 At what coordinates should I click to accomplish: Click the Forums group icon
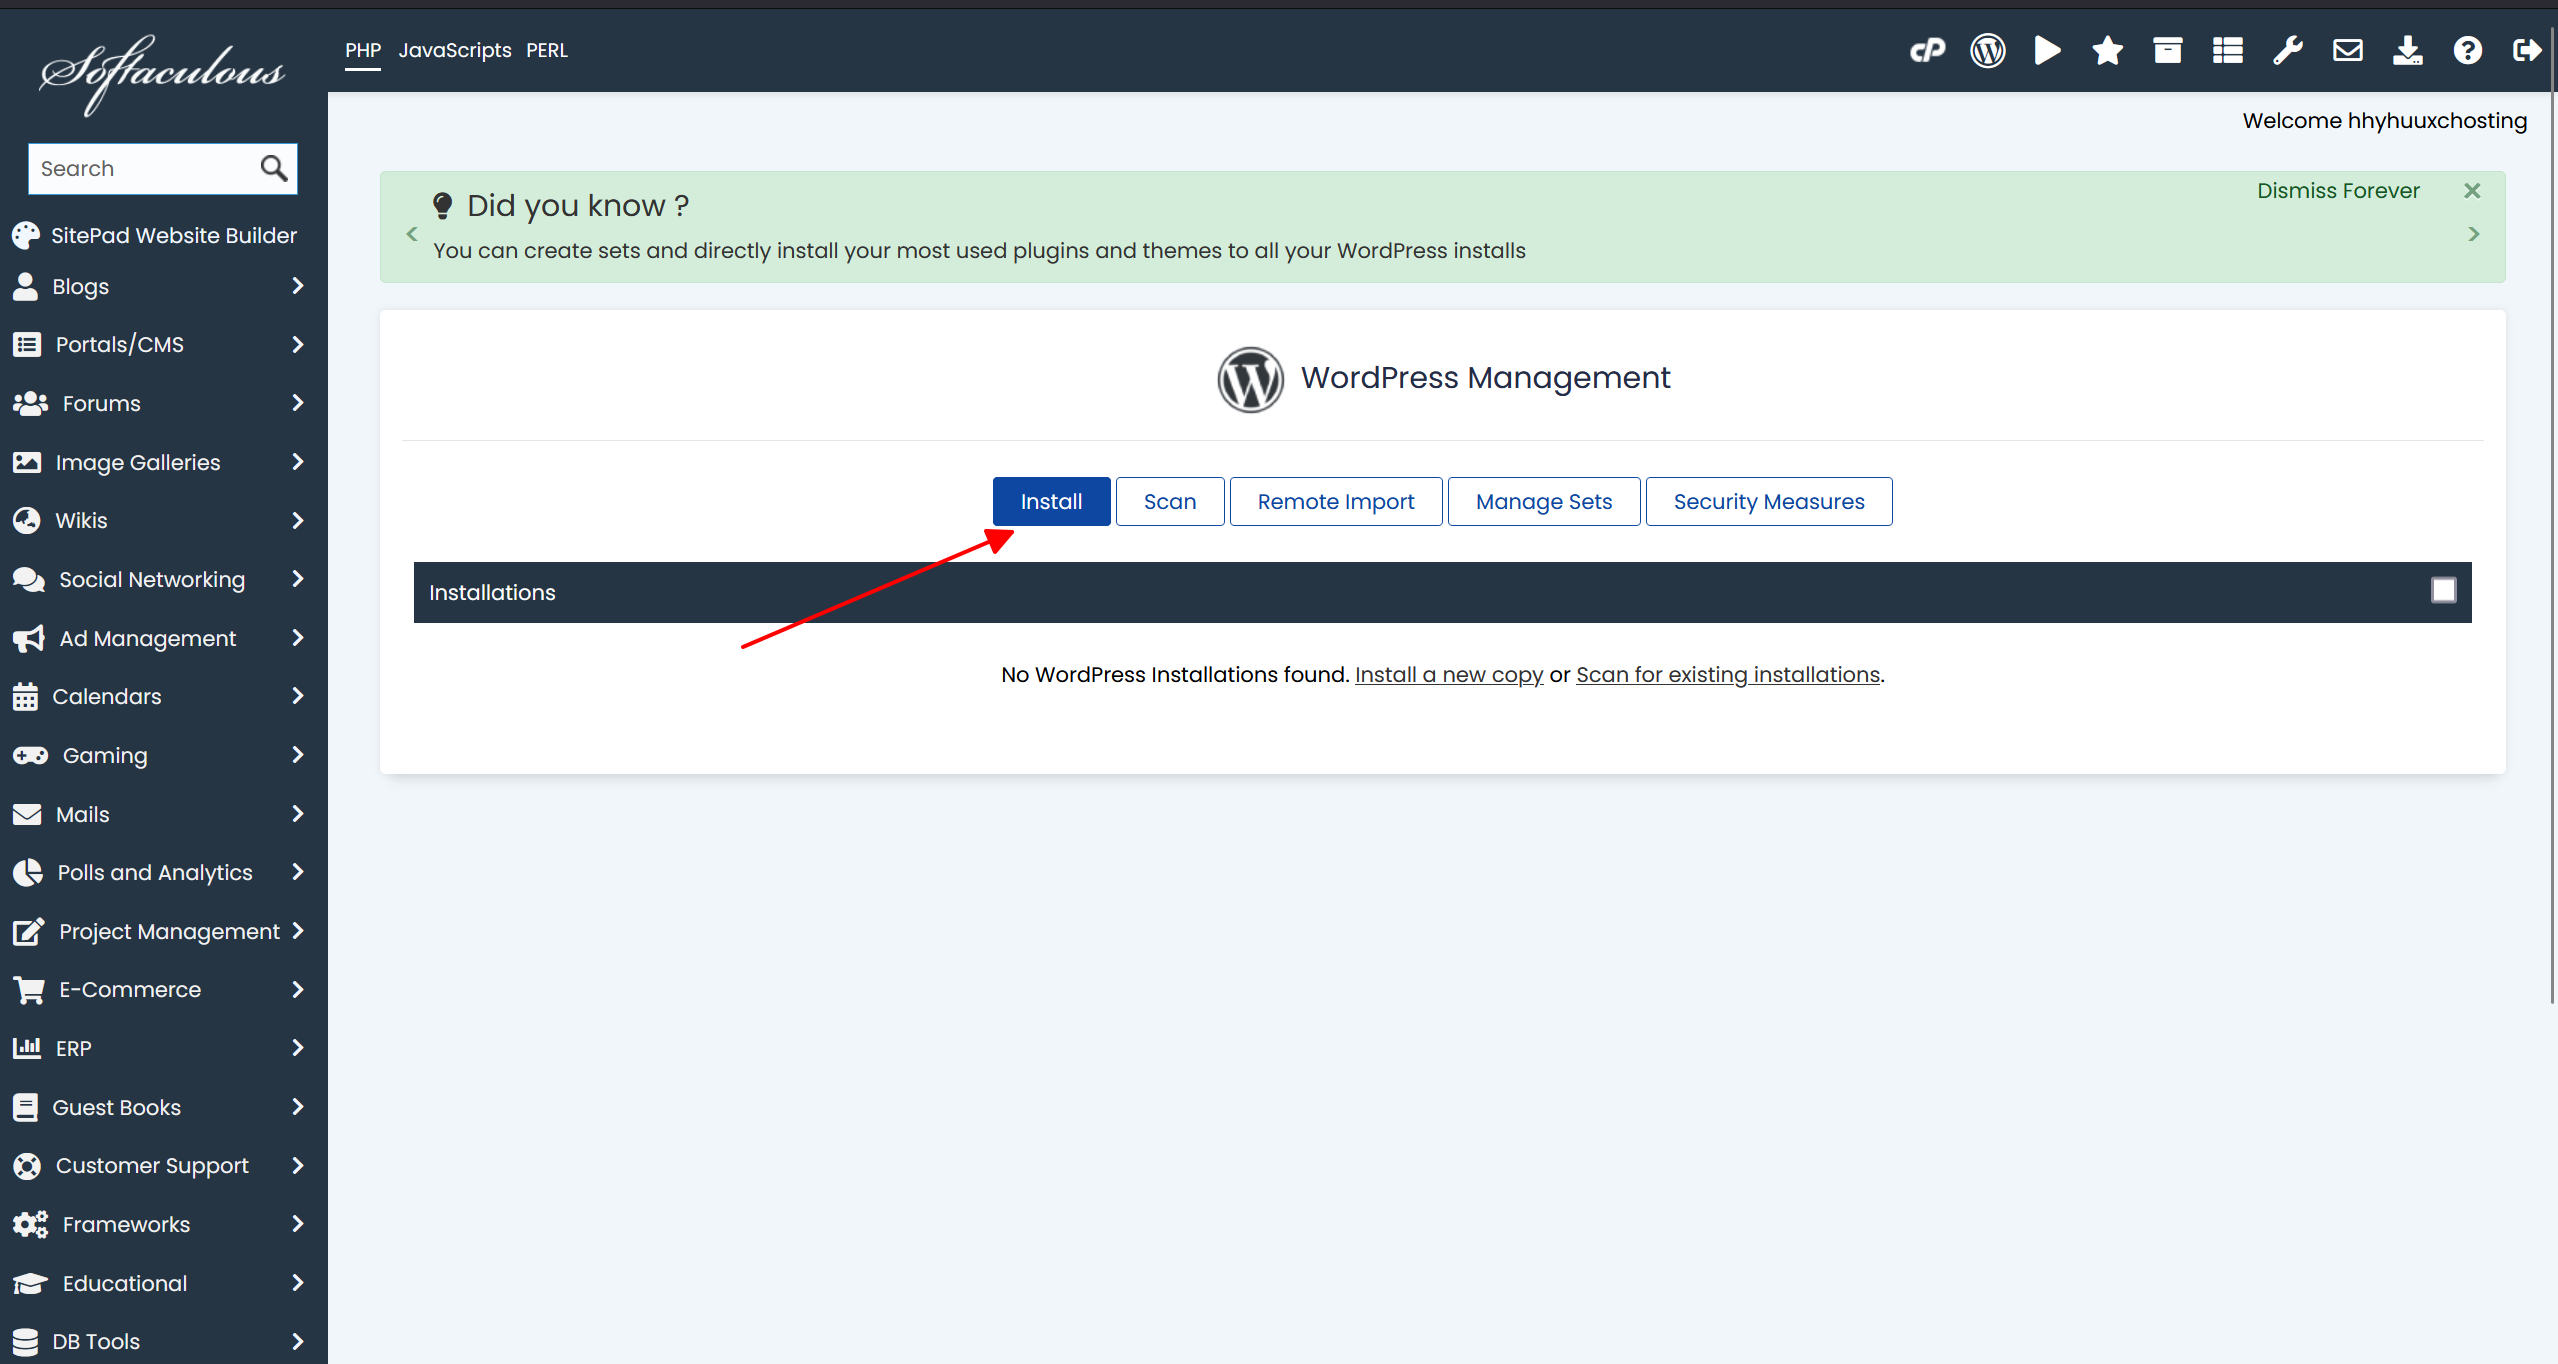[30, 403]
